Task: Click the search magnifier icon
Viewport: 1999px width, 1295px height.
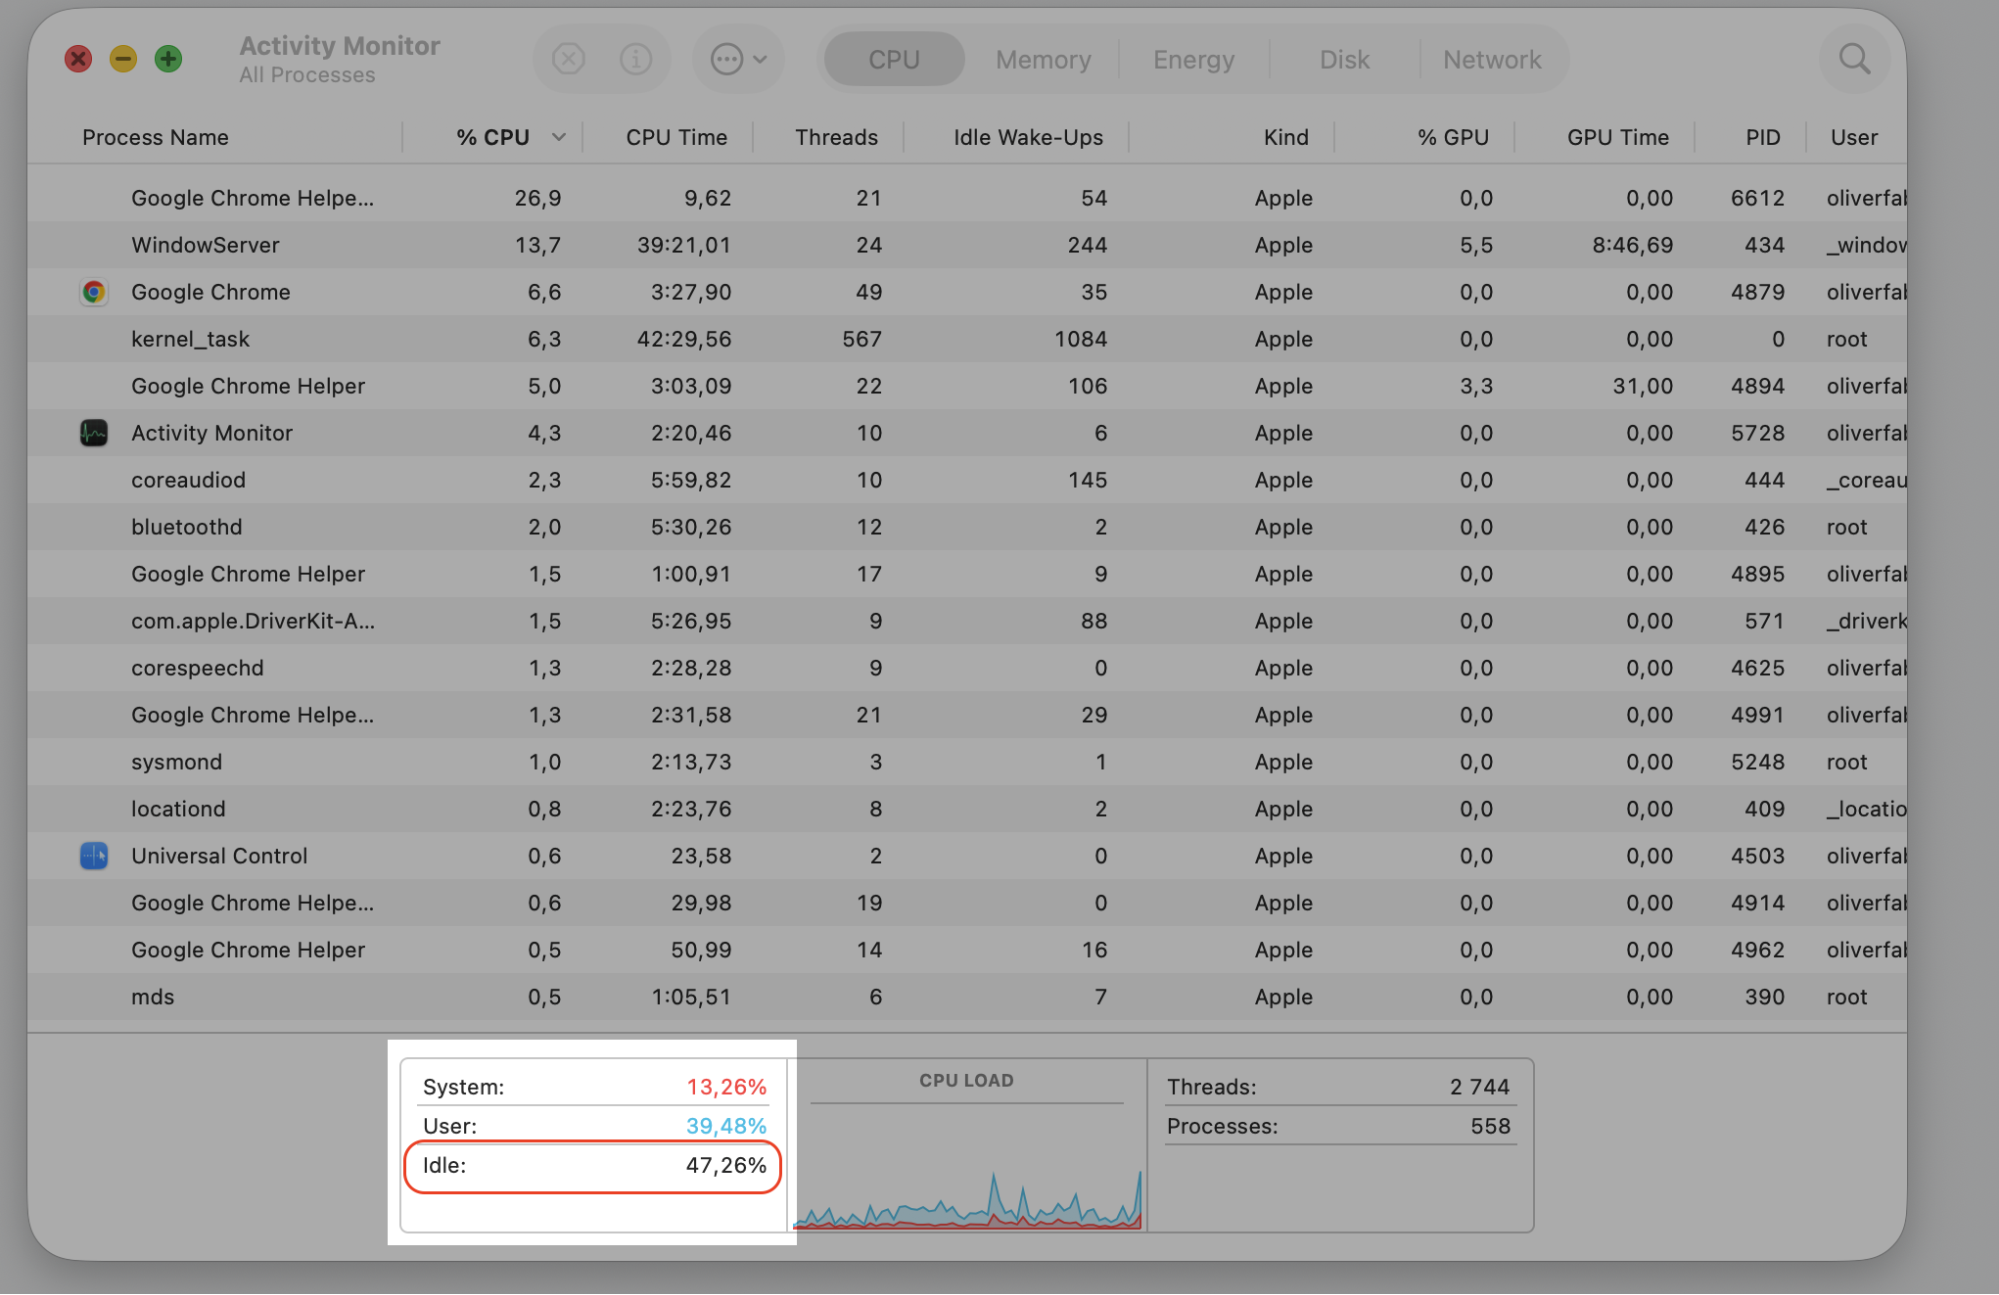Action: coord(1854,59)
